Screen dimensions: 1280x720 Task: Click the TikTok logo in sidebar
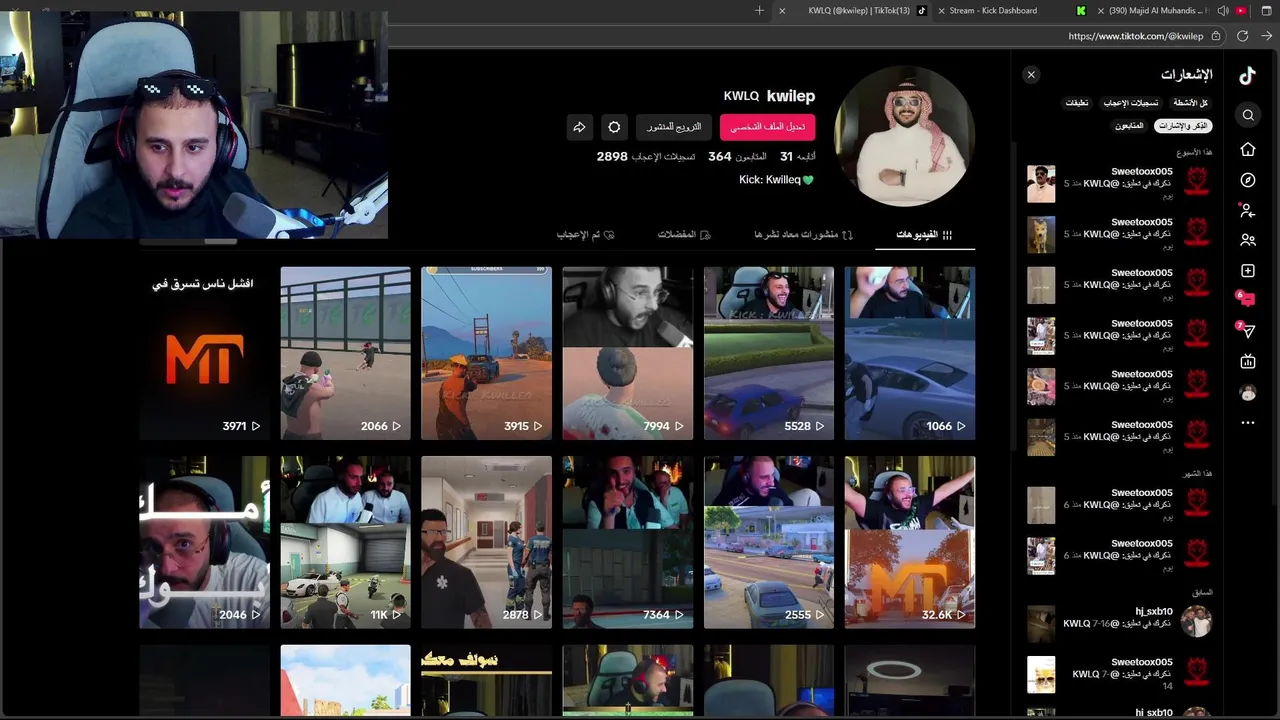pos(1247,75)
